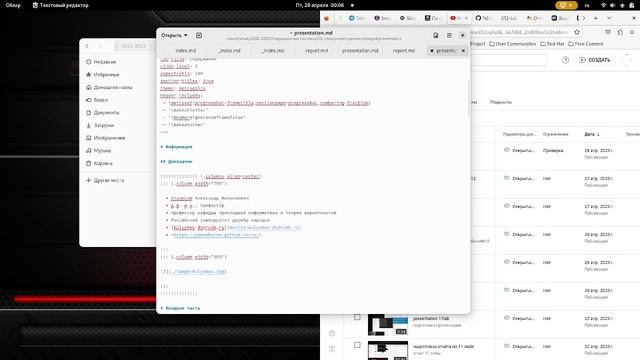This screenshot has width=640, height=360.
Task: Switch to the Подкасты tab in YouTube Studio
Action: point(500,102)
